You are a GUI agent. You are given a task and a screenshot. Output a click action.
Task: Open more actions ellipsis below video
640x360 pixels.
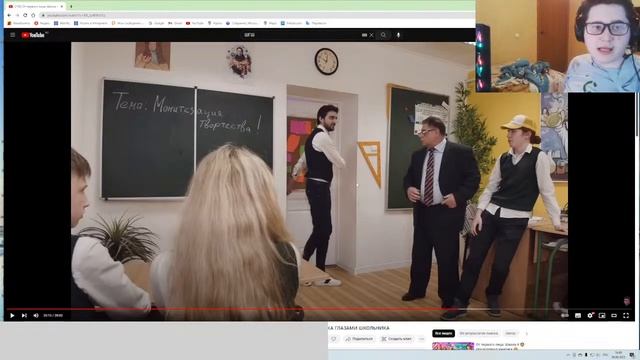(x=422, y=339)
